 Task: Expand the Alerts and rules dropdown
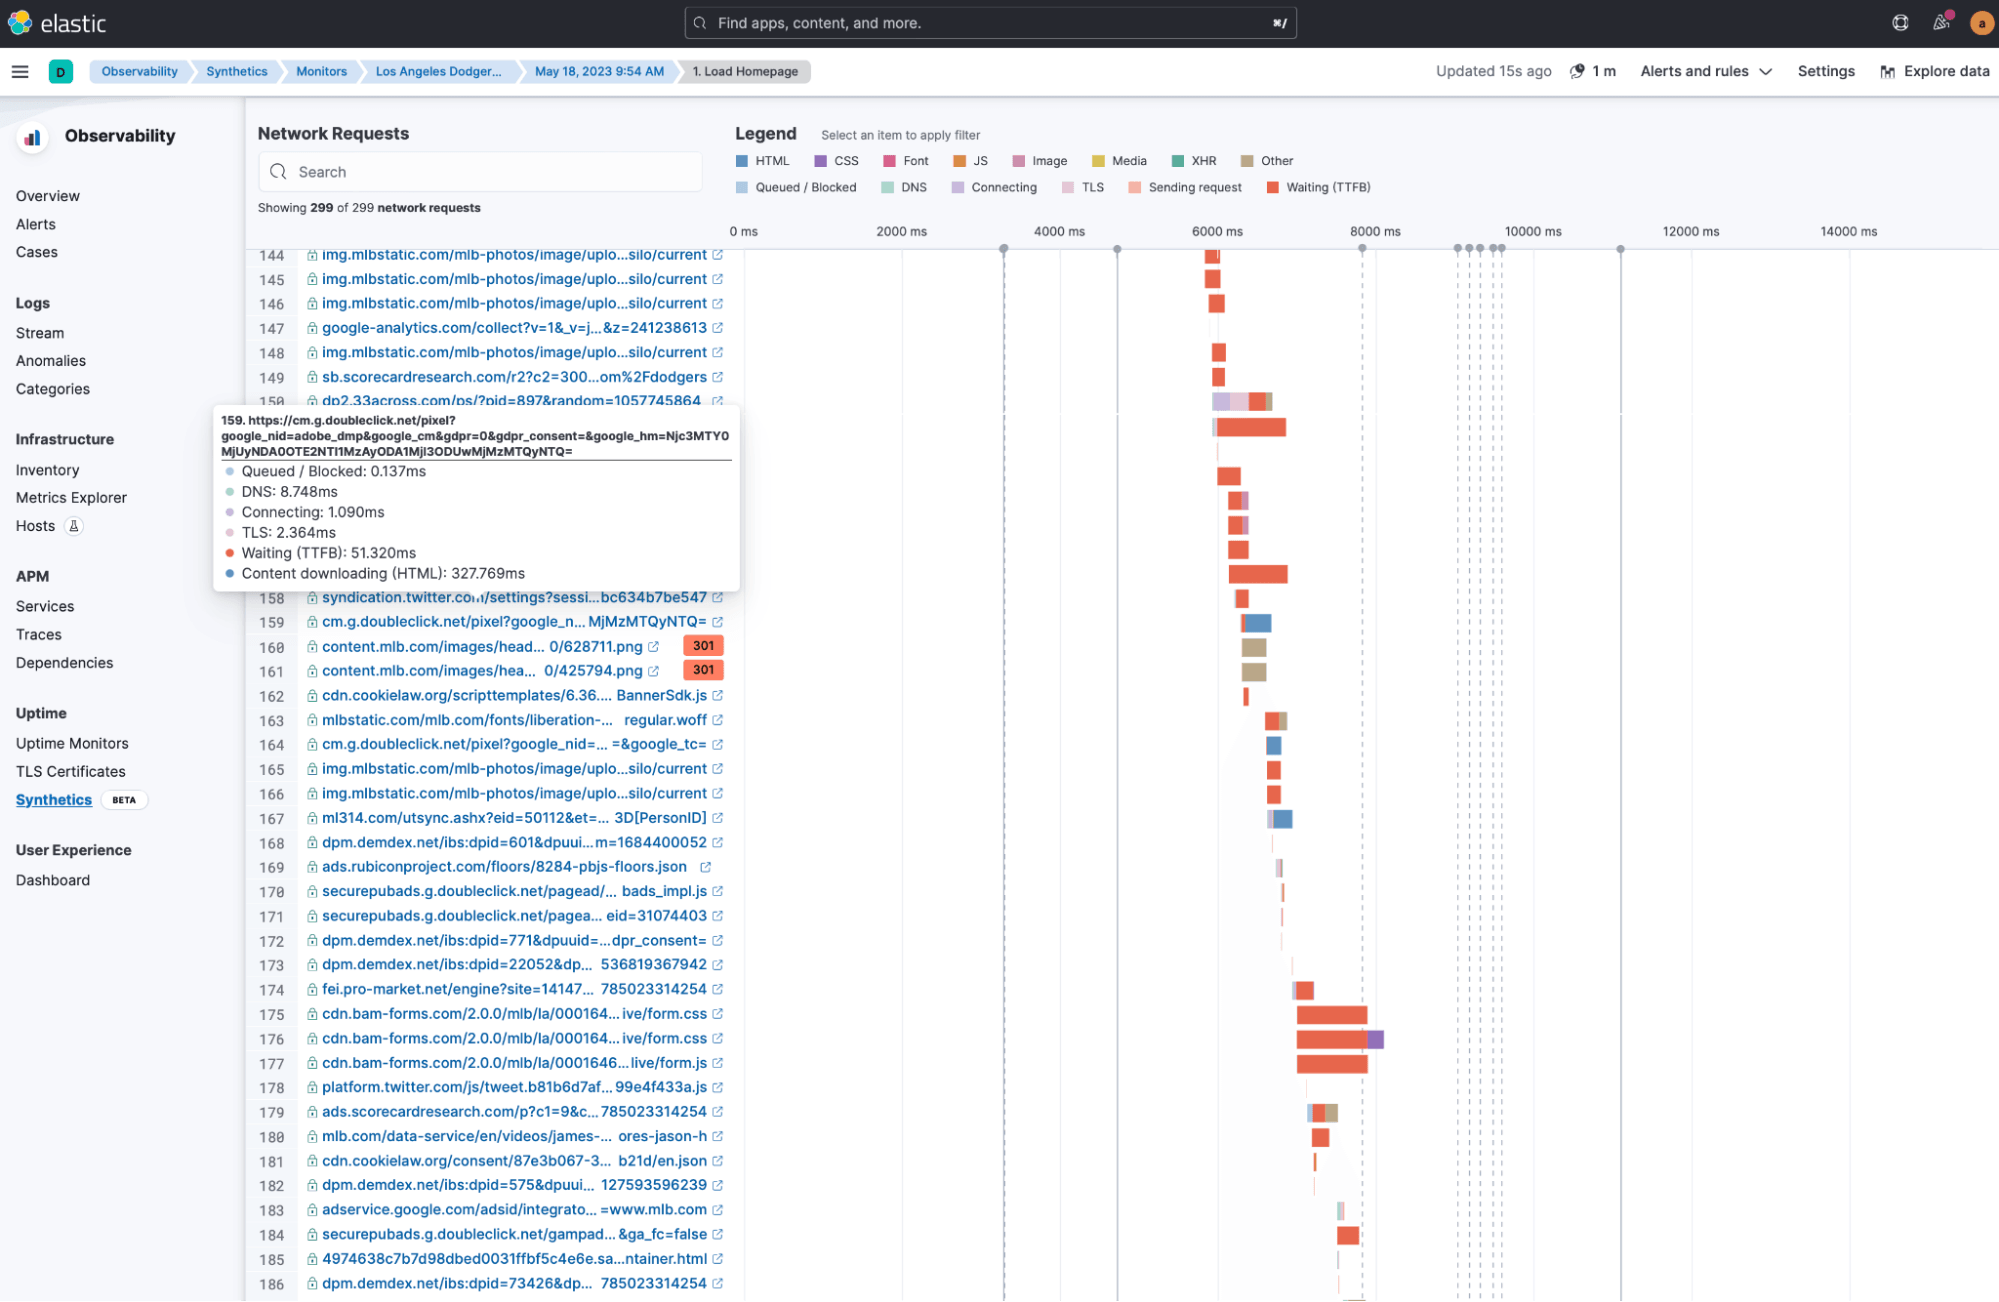(1706, 72)
